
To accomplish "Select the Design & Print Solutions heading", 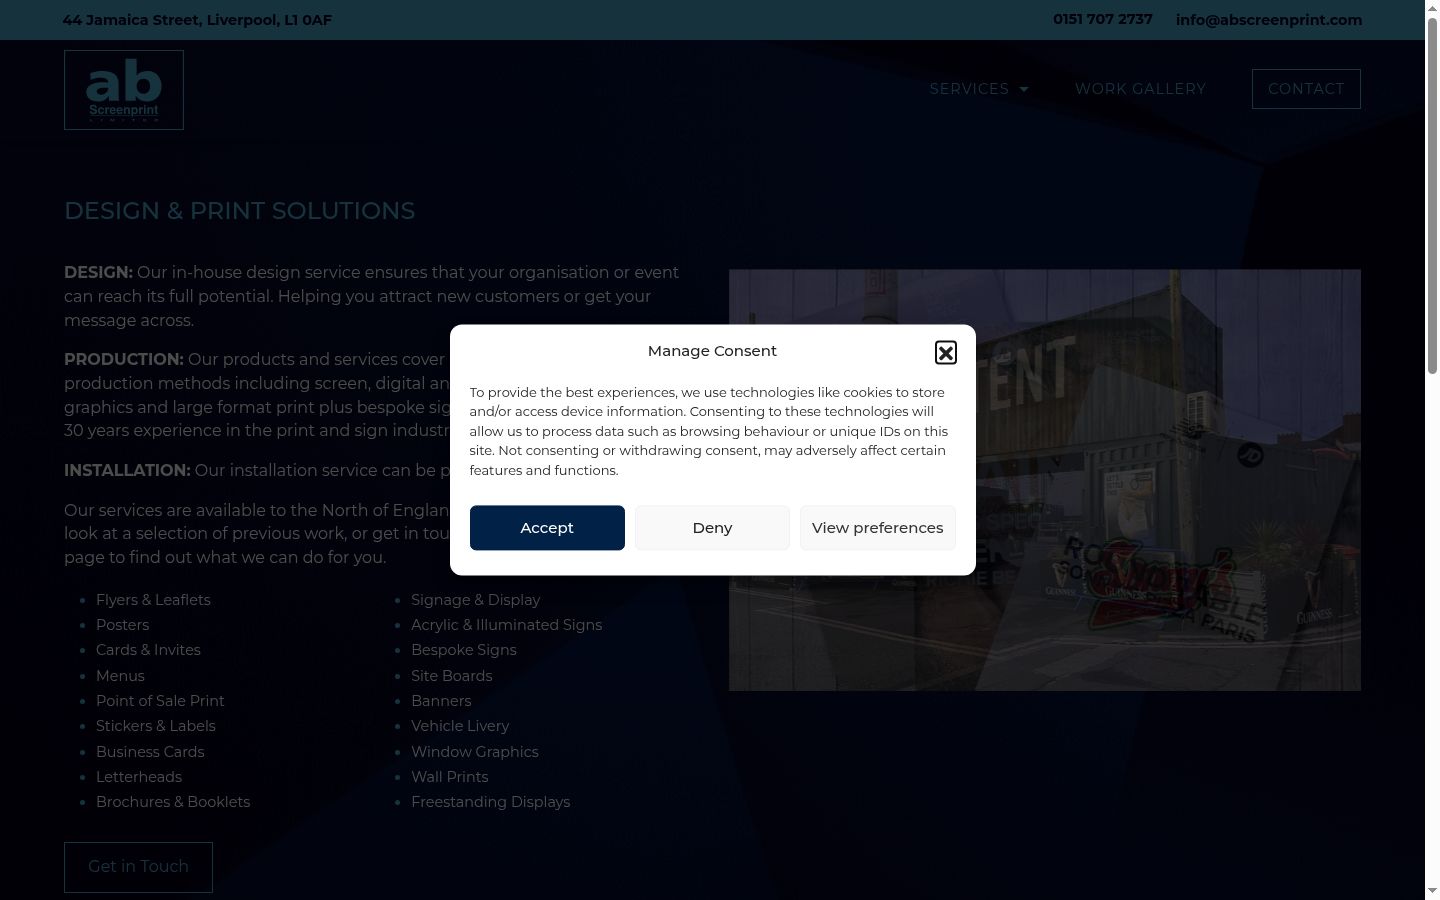I will (239, 211).
